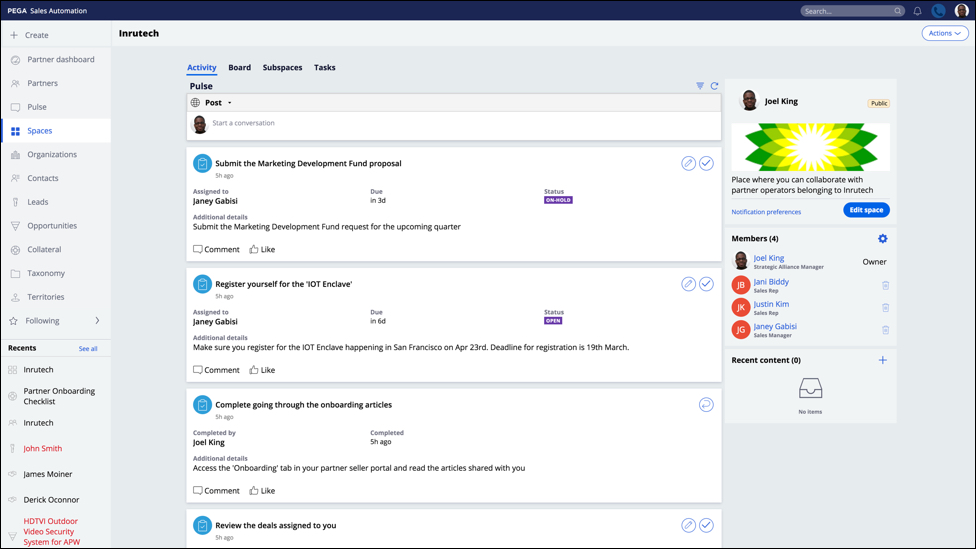Open the Actions dropdown
Image resolution: width=976 pixels, height=549 pixels.
coord(944,33)
